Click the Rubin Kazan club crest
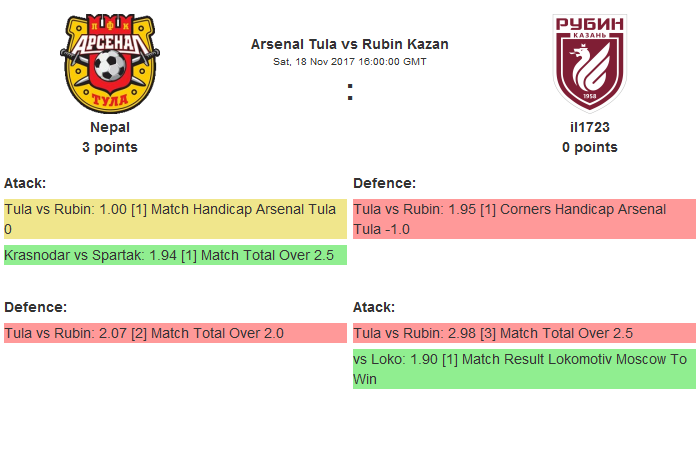The width and height of the screenshot is (700, 460). 590,62
